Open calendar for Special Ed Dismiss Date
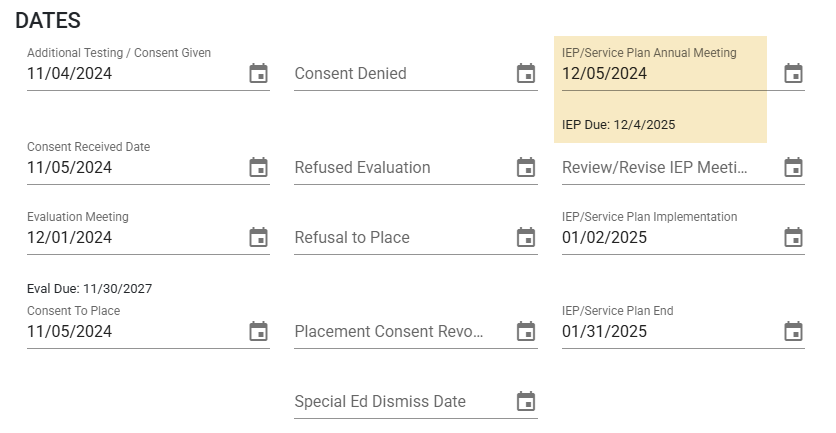 pos(526,402)
